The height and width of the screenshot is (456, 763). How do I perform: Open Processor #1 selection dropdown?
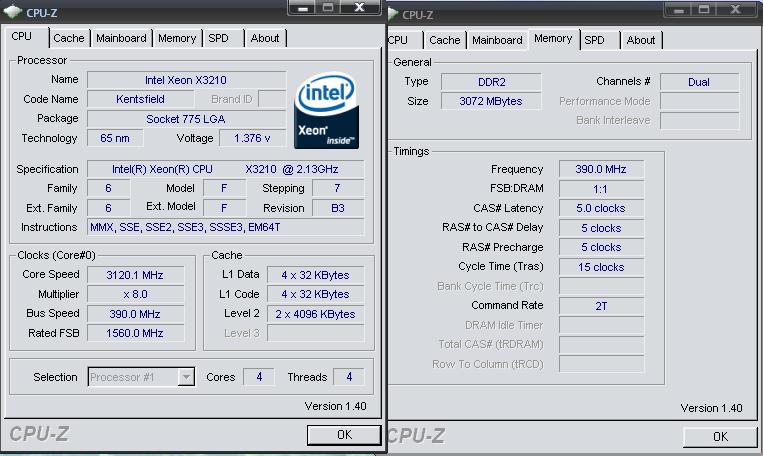[x=141, y=377]
